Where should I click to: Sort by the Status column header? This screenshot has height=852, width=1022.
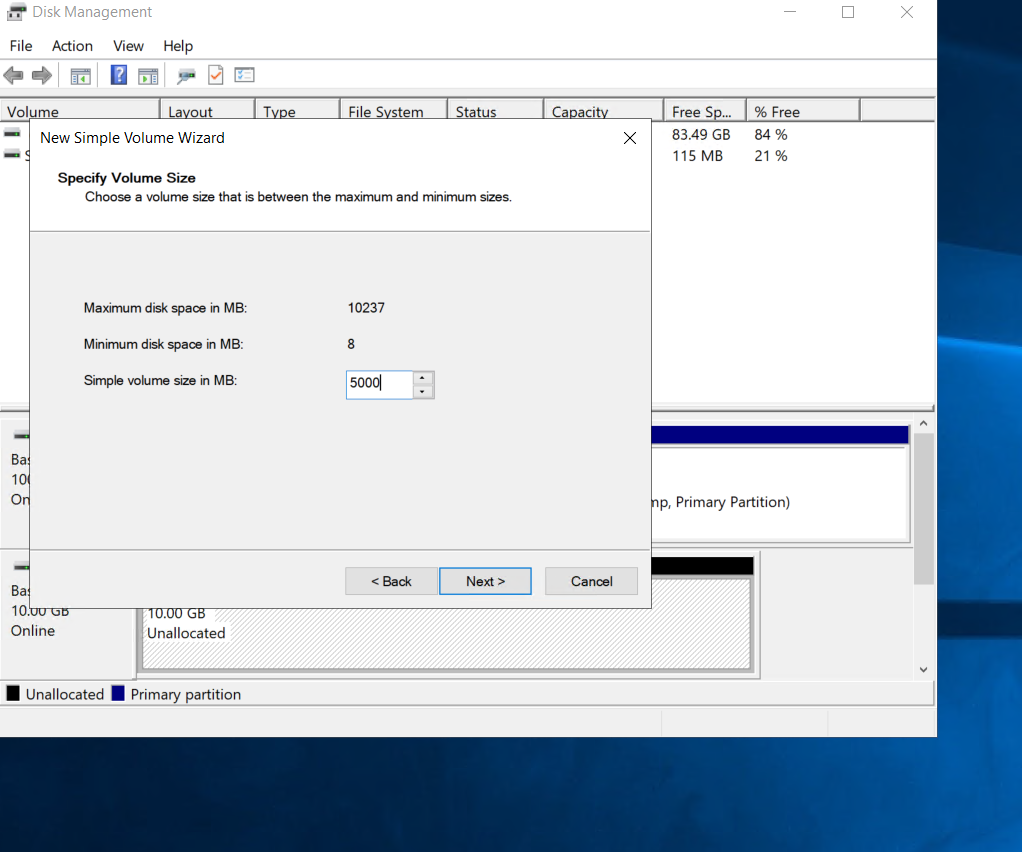click(x=495, y=111)
